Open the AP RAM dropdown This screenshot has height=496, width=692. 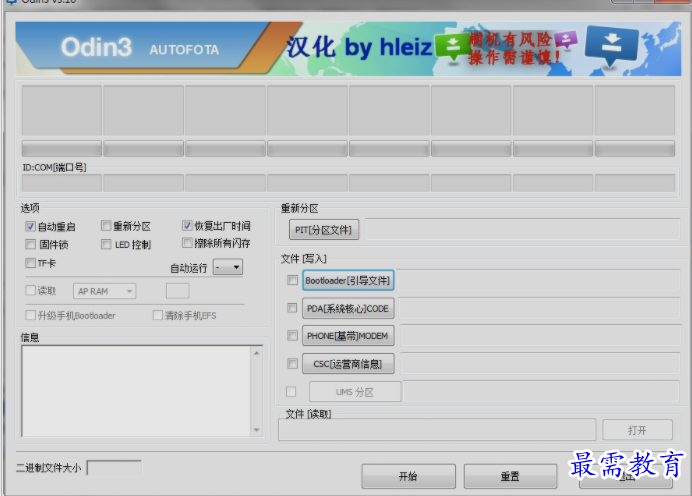[x=105, y=291]
